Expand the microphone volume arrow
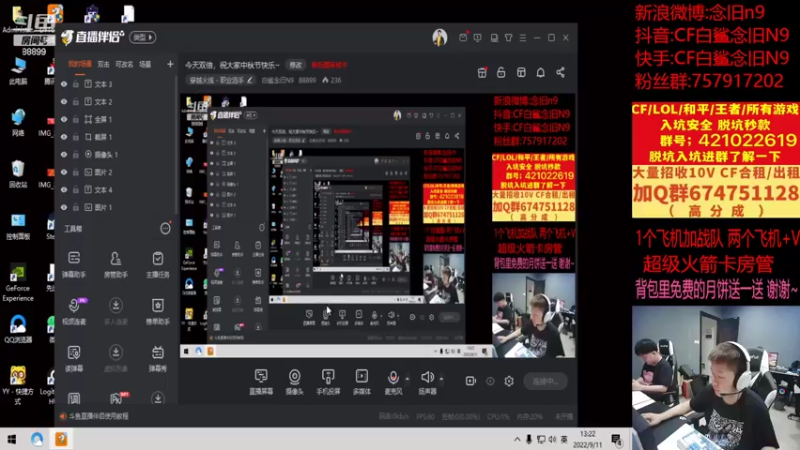The width and height of the screenshot is (800, 450). 407,379
